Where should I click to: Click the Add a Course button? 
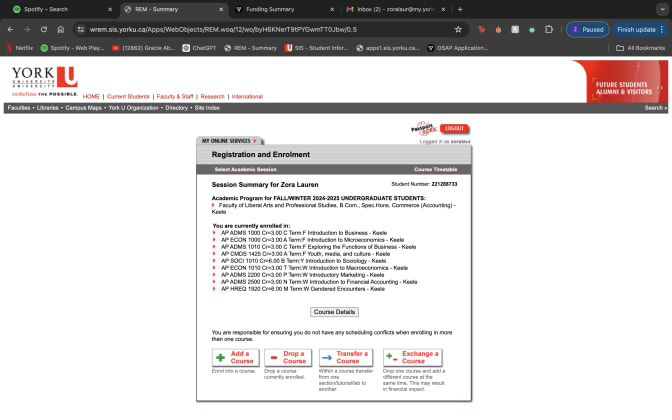click(x=235, y=357)
